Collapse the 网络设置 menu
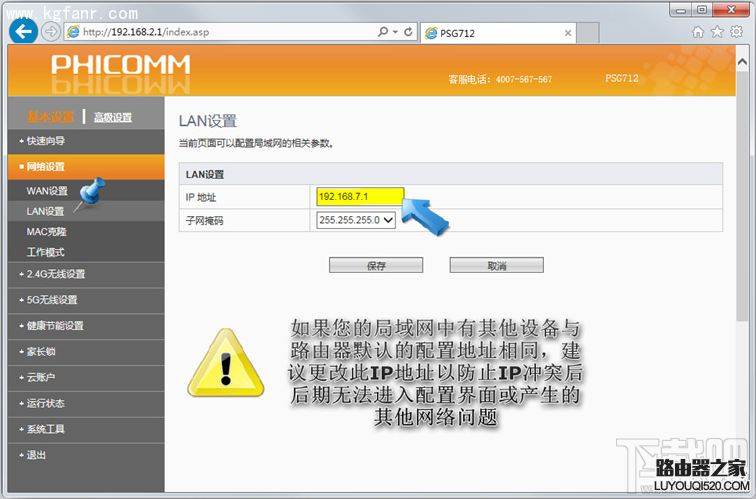 86,167
